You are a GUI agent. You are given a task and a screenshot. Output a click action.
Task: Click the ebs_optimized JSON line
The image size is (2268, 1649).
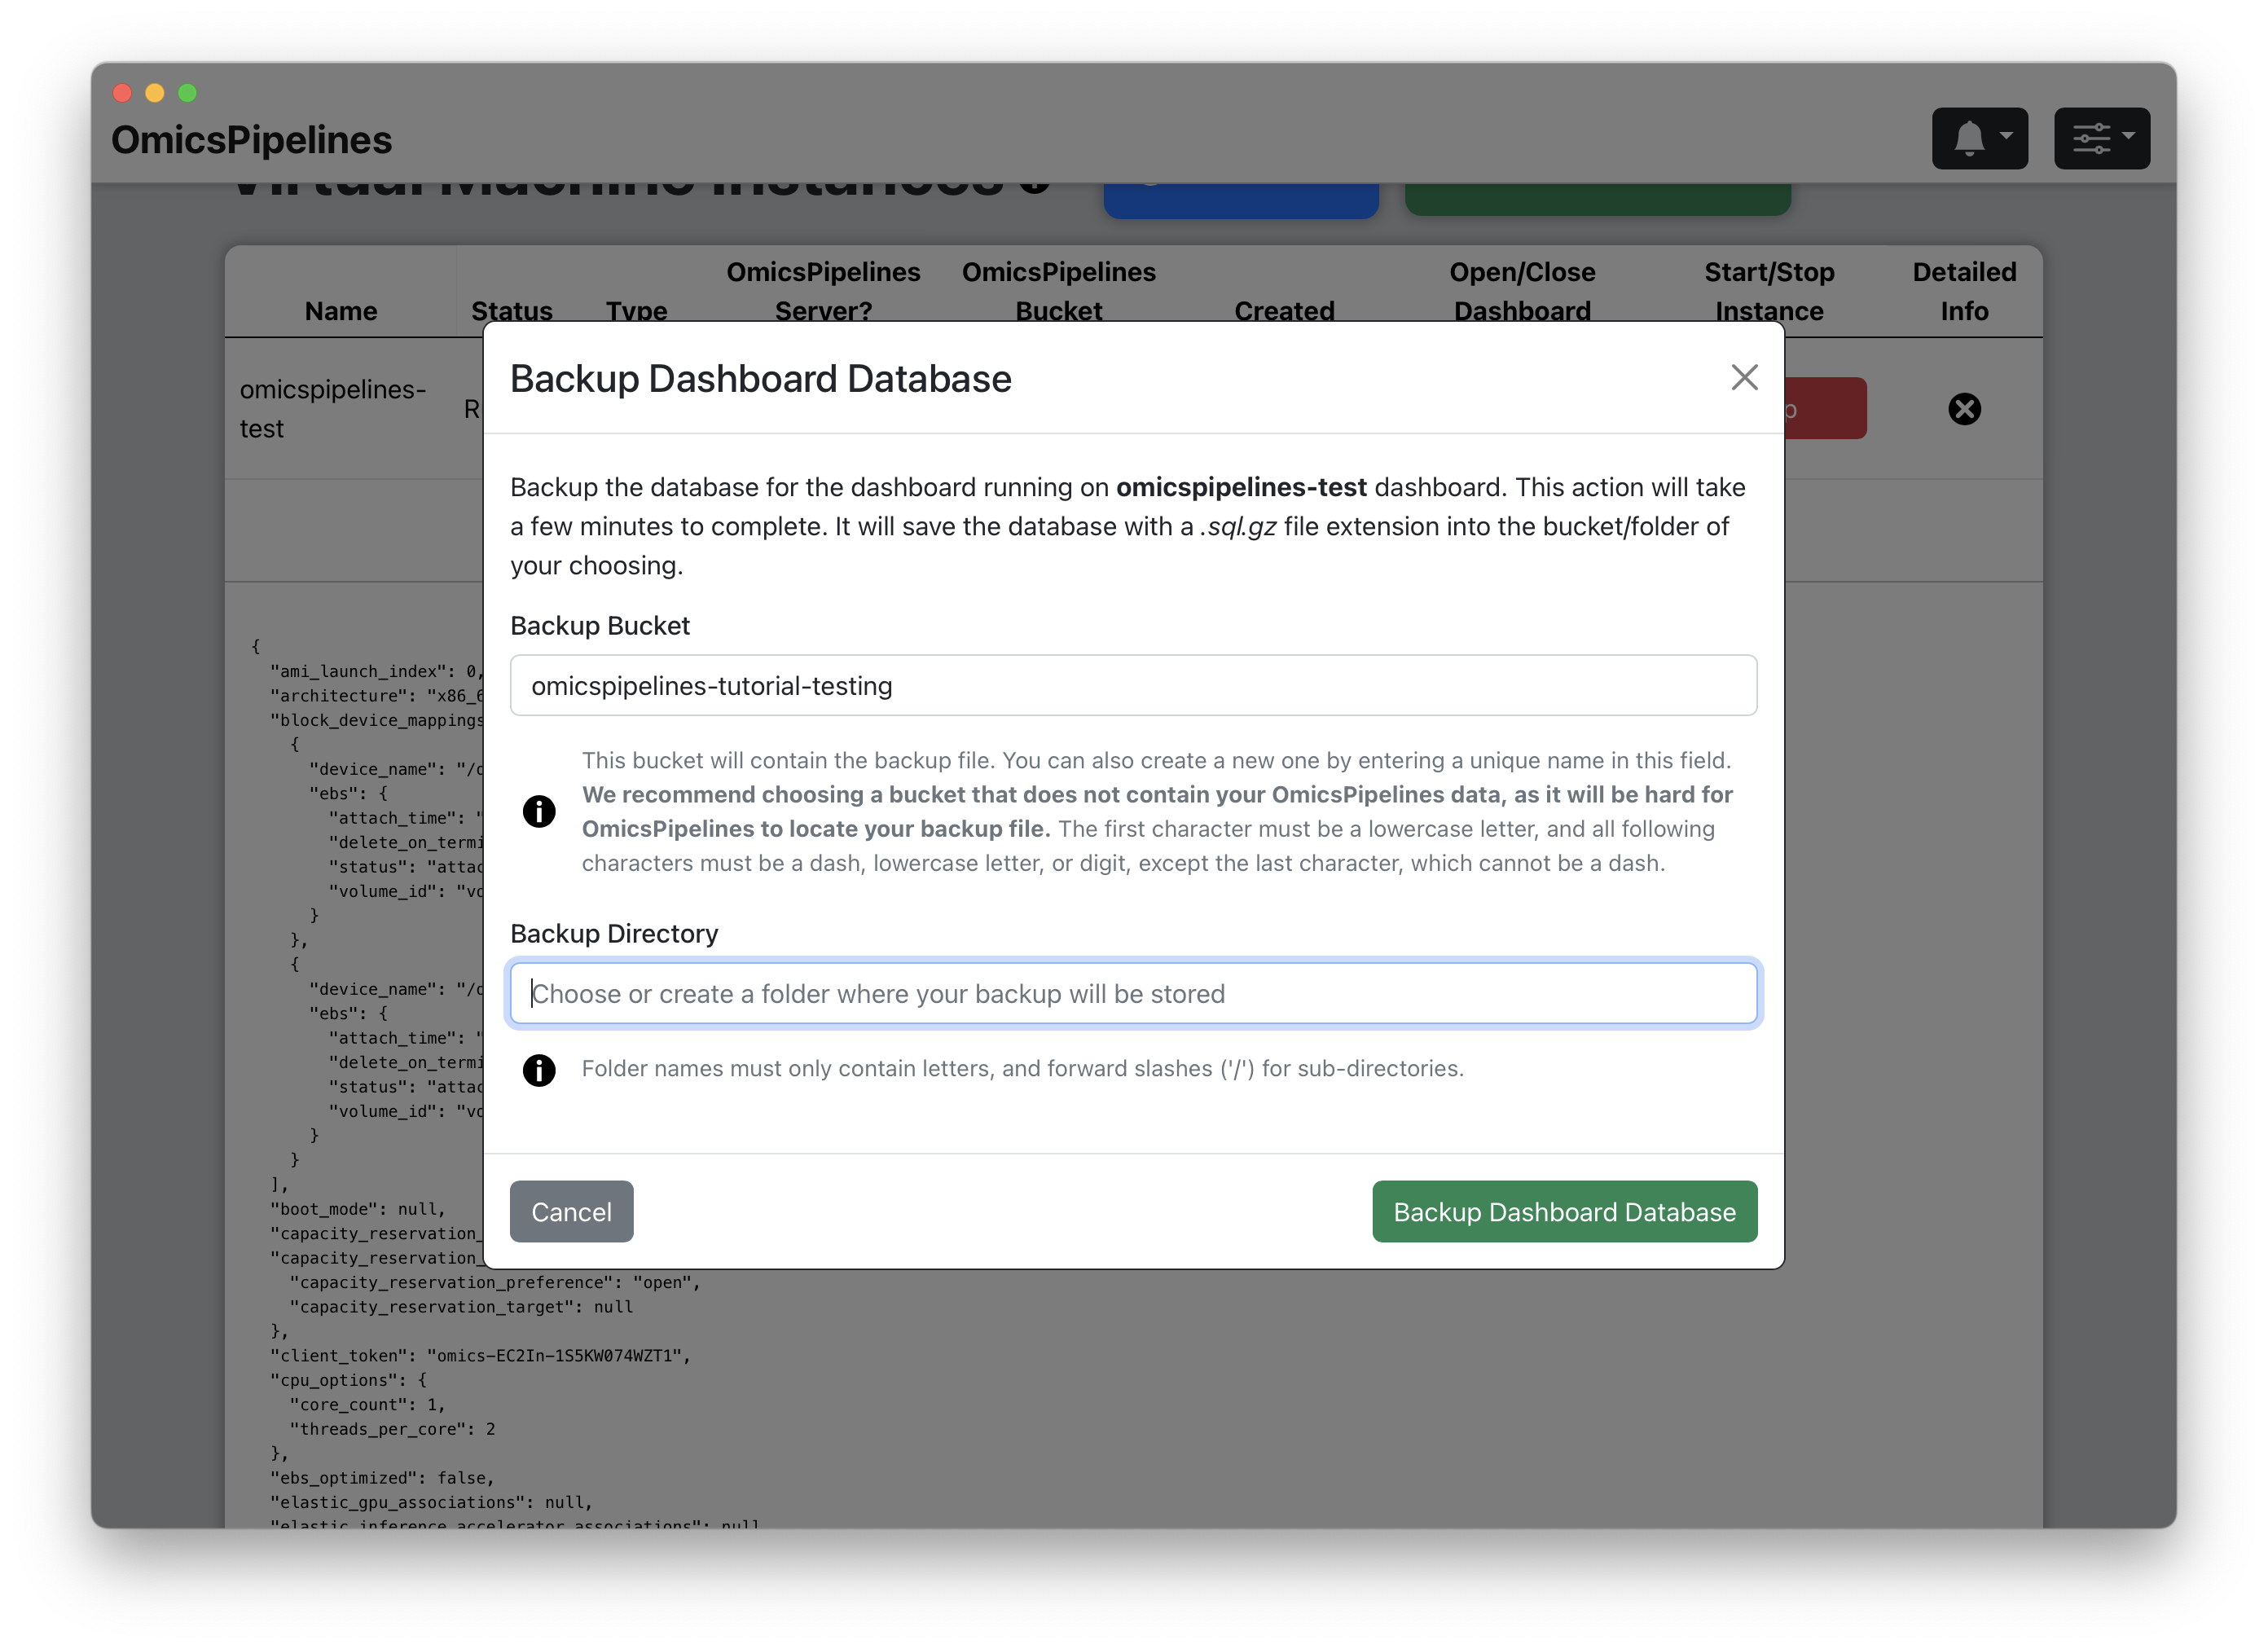(382, 1477)
